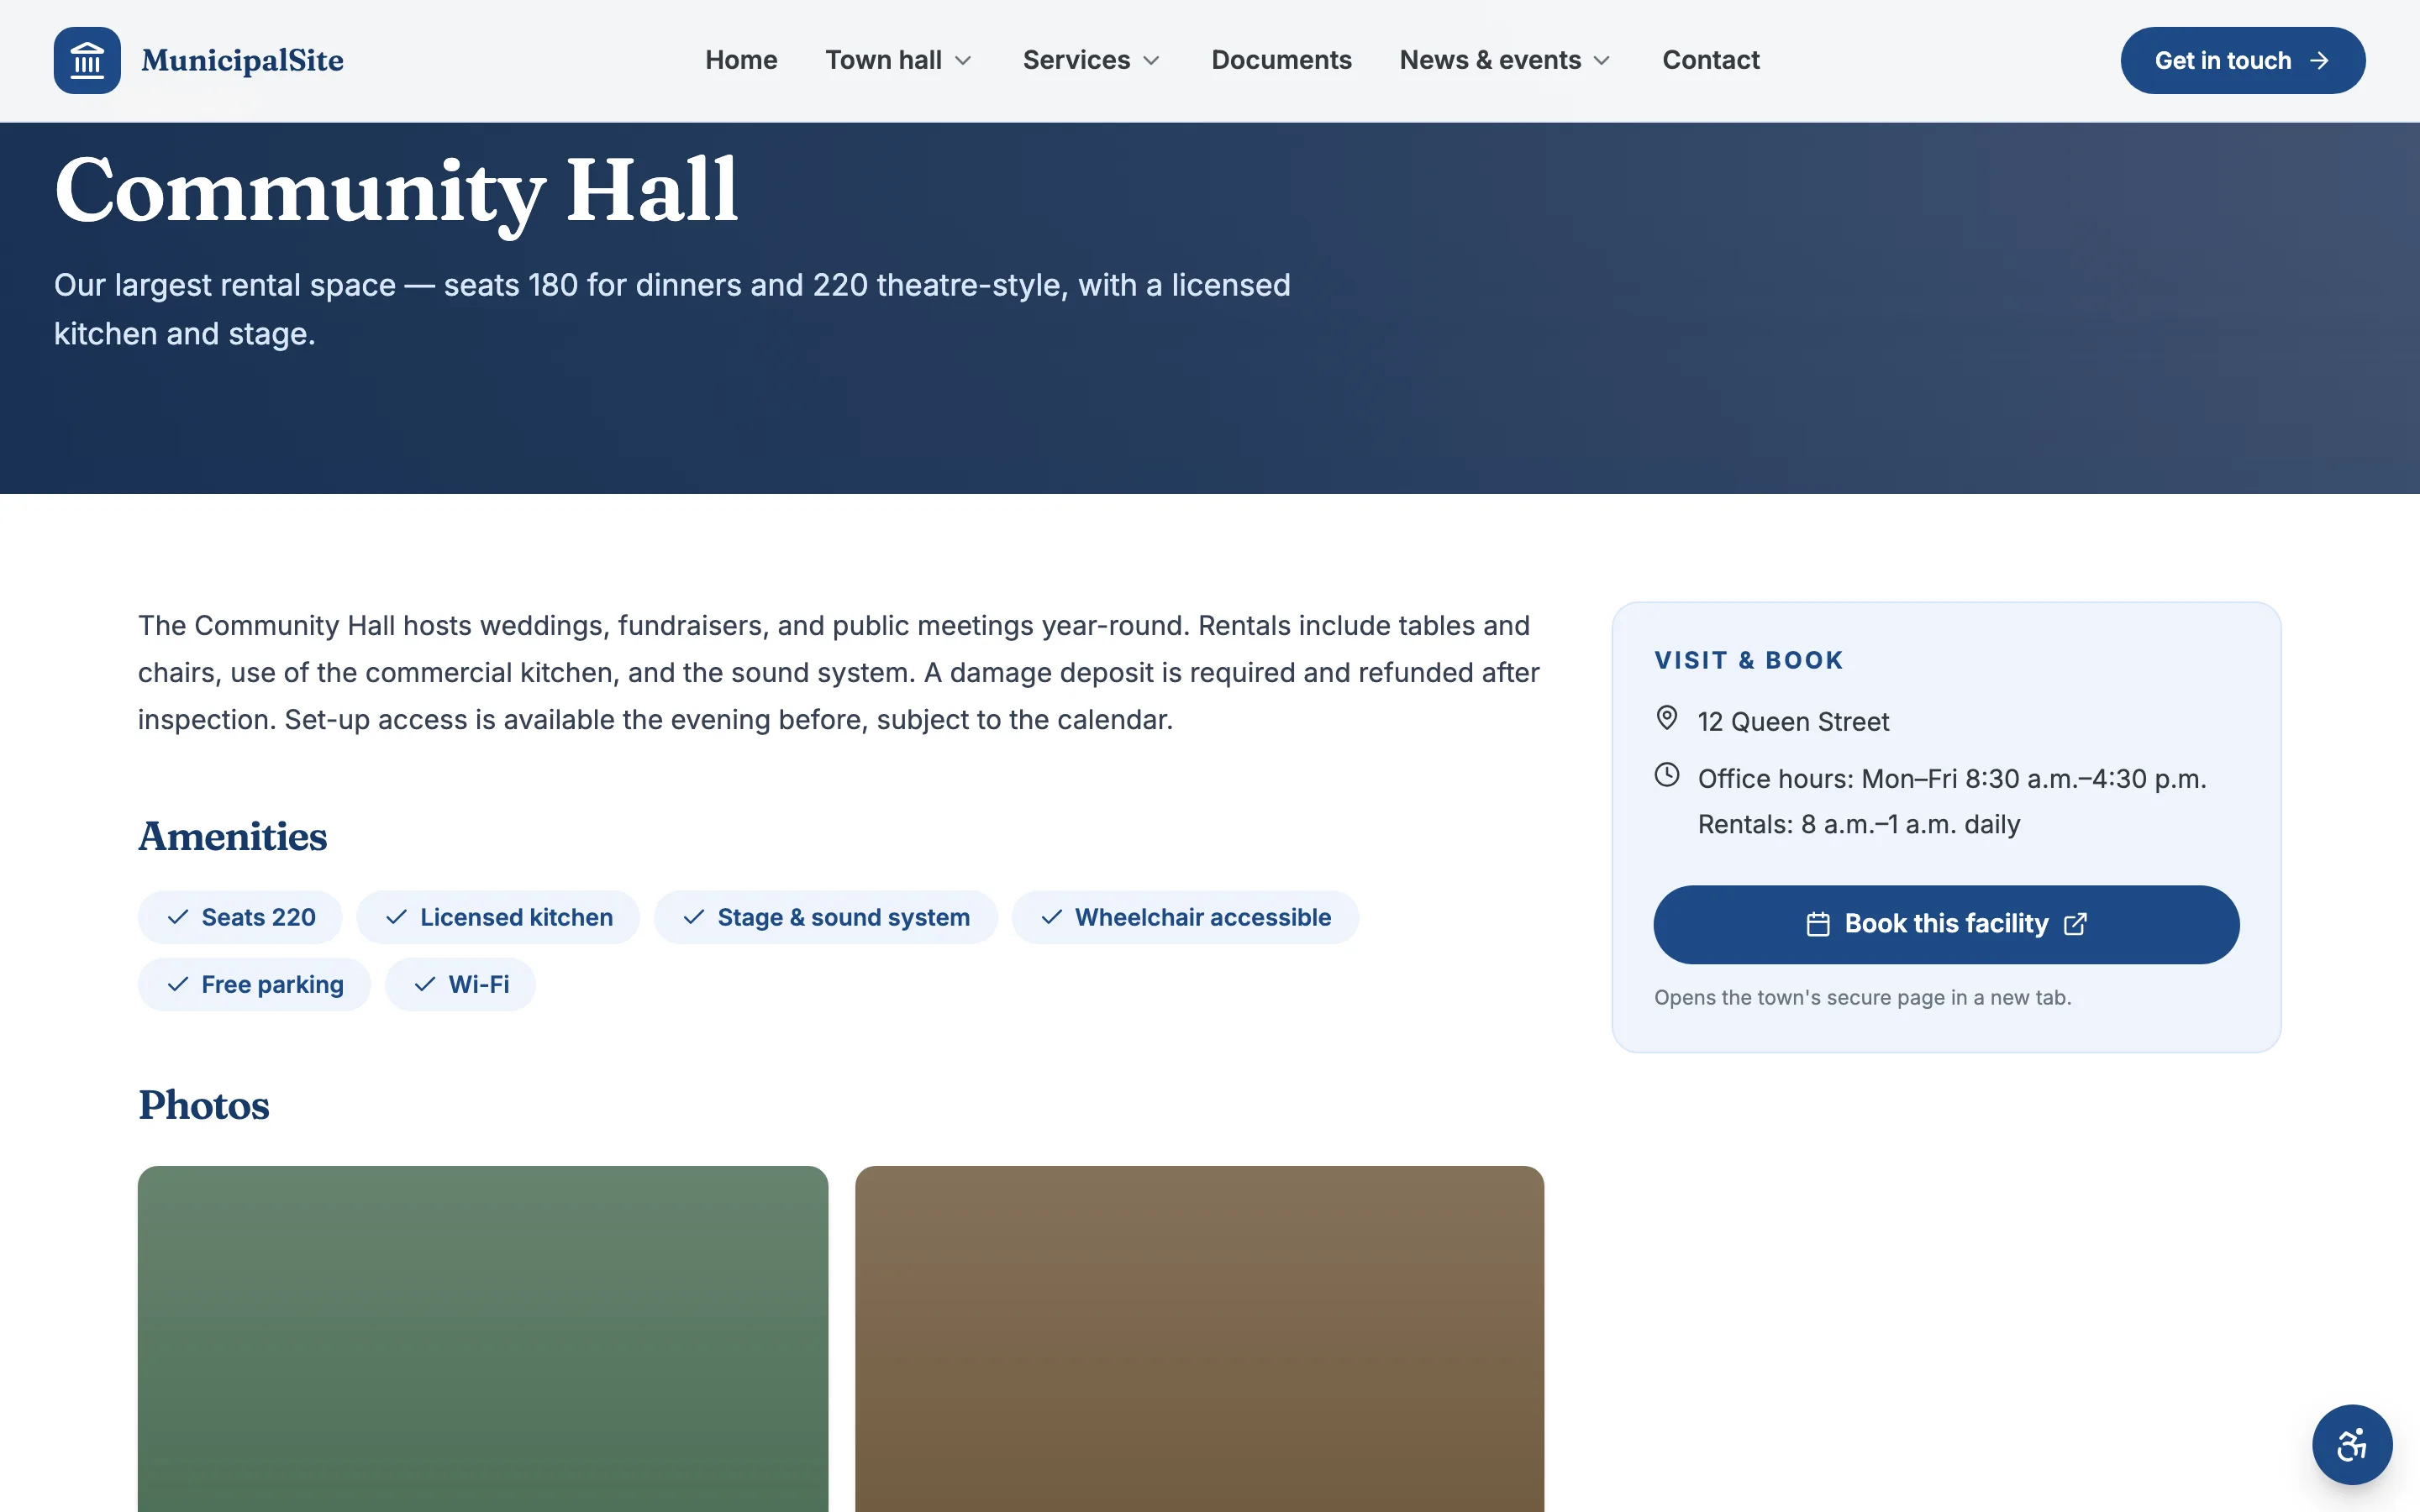Screen dimensions: 2420x1512
Task: Click the checkmark on Wi-Fi chip
Action: coord(425,984)
